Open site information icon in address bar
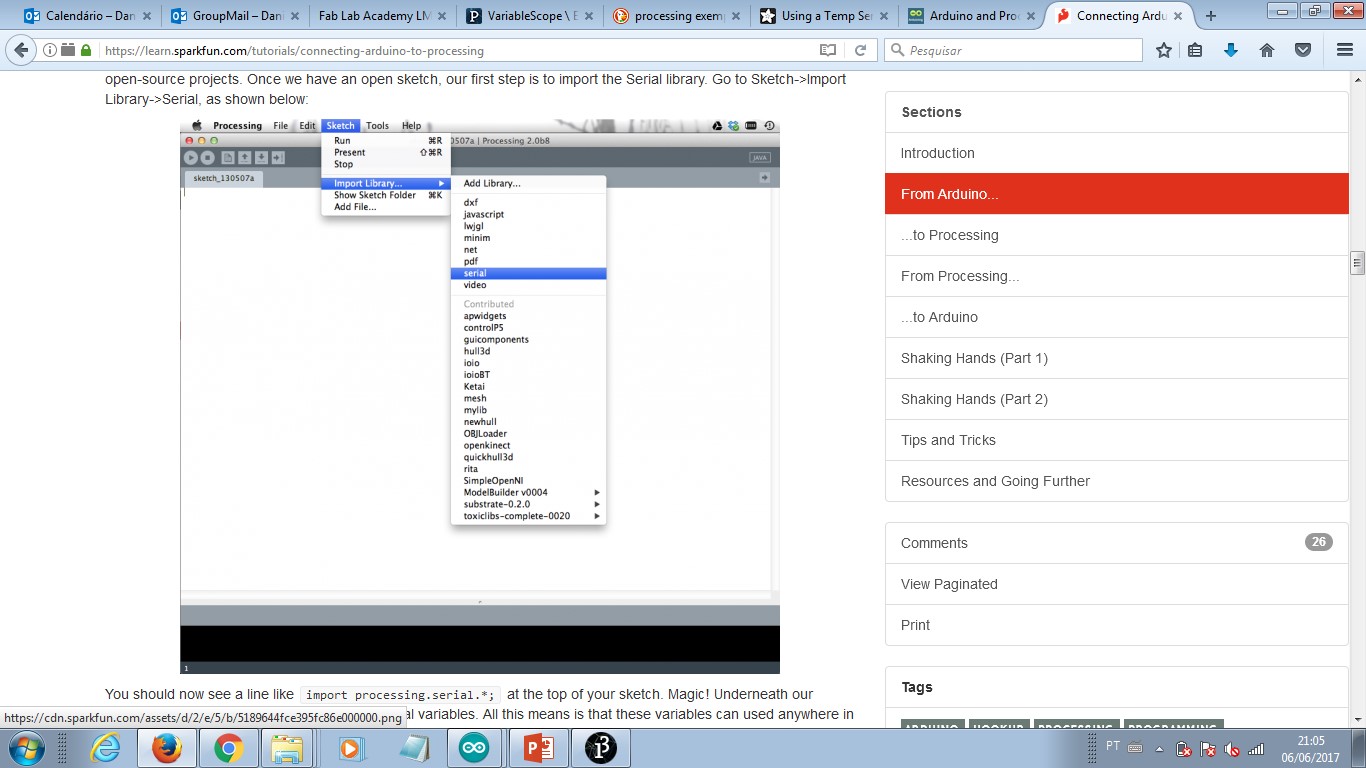 click(50, 50)
